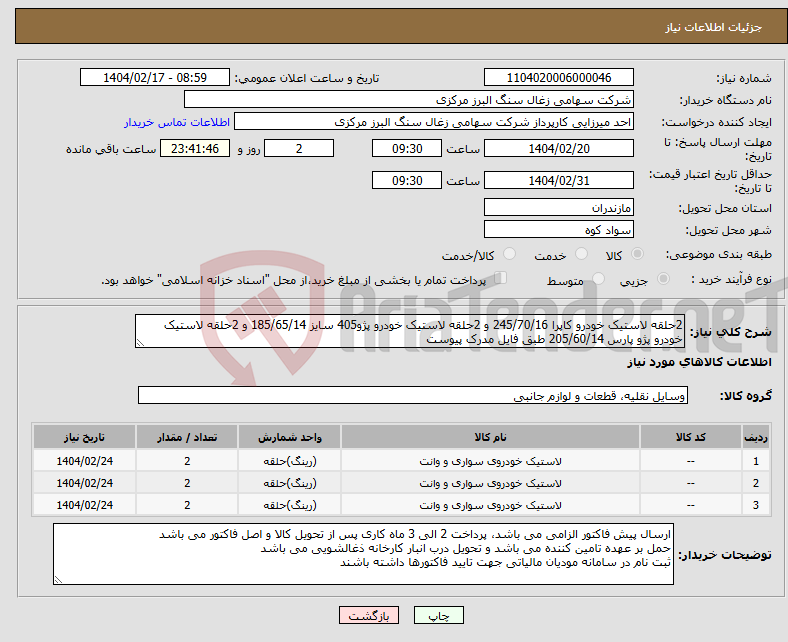Image resolution: width=788 pixels, height=642 pixels.
Task: Click the date 1404/02/24 in row 3
Action: (x=84, y=505)
